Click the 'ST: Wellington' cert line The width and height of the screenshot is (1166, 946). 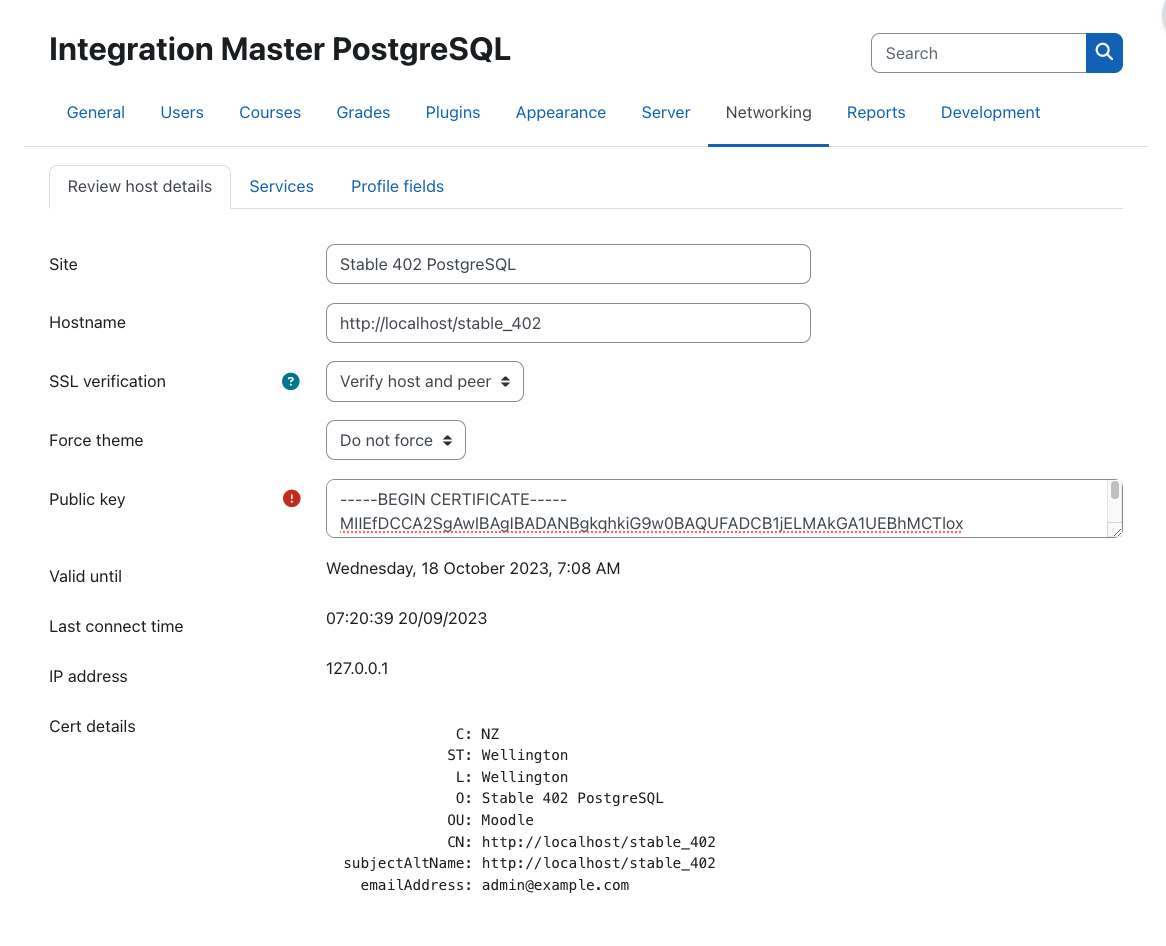(508, 755)
